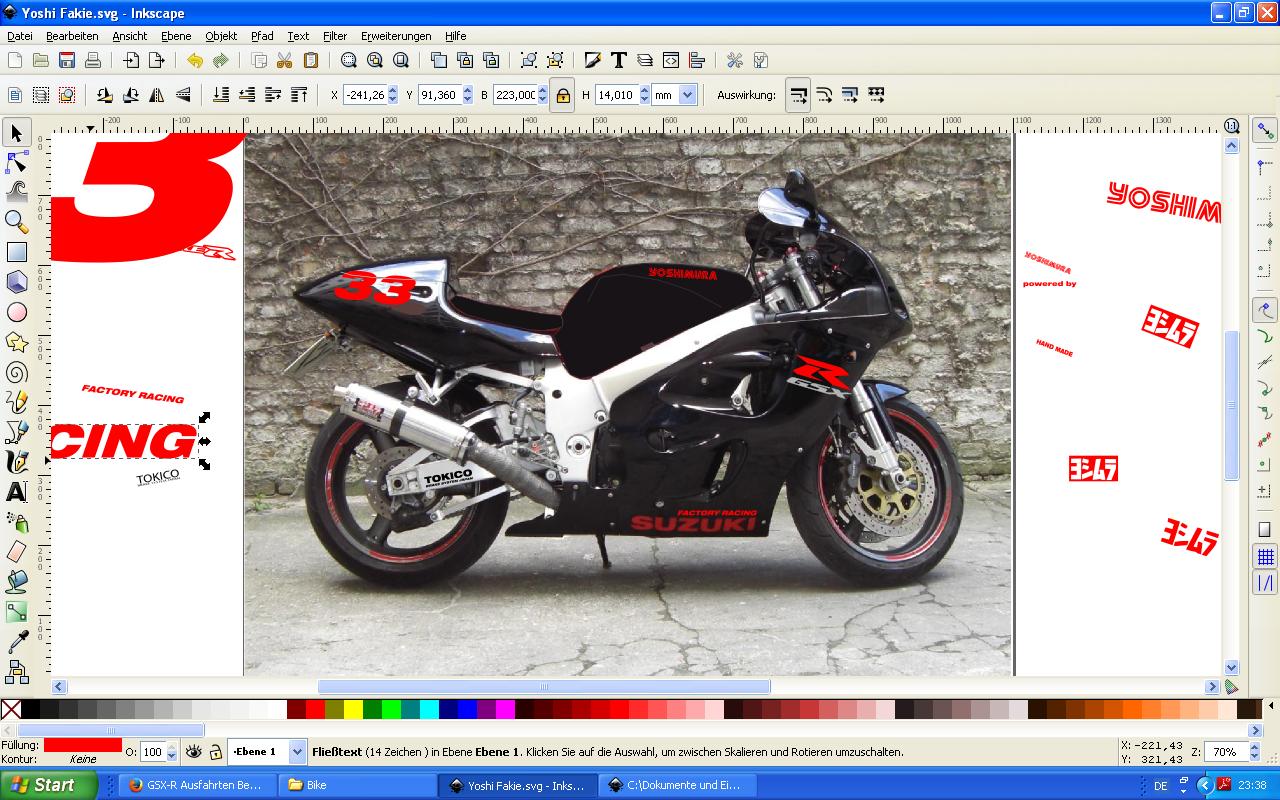
Task: Rotate selection 90° counter-clockwise
Action: (105, 95)
